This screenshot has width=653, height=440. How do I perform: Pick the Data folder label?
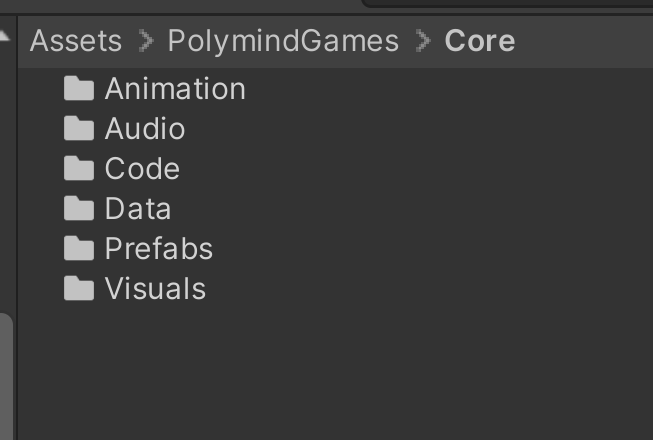(138, 209)
